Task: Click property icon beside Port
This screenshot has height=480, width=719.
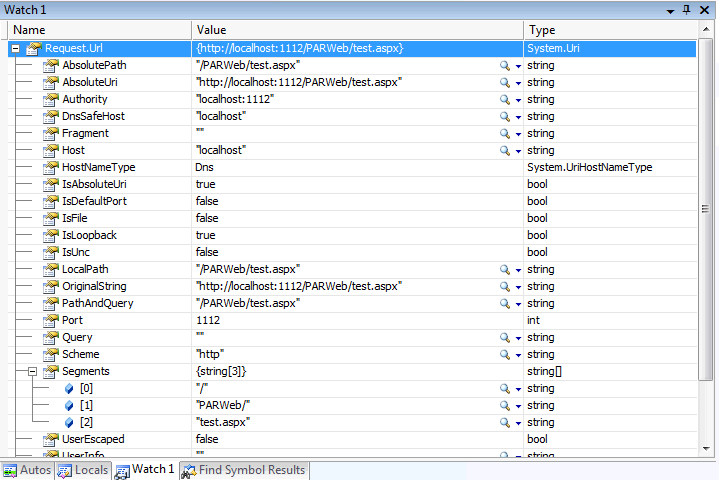Action: pyautogui.click(x=51, y=320)
